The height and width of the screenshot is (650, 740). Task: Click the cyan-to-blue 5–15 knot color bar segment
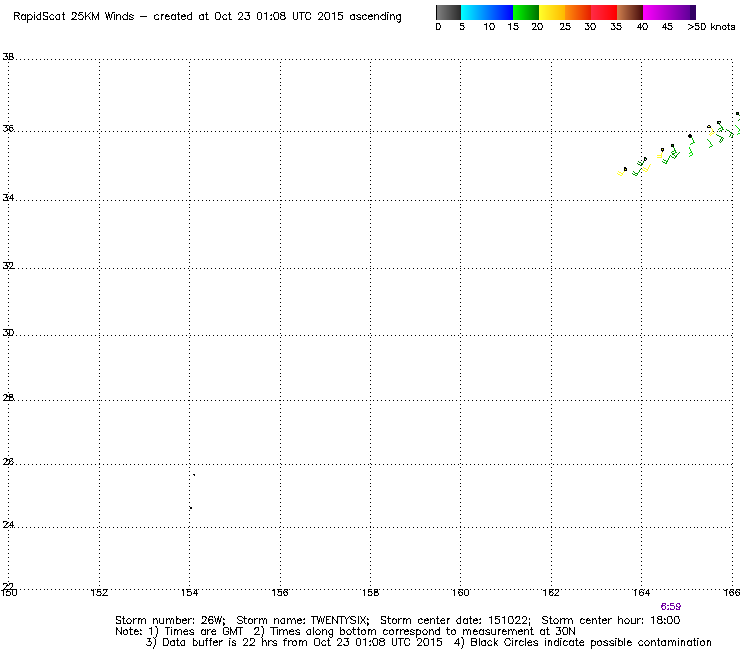pyautogui.click(x=487, y=12)
